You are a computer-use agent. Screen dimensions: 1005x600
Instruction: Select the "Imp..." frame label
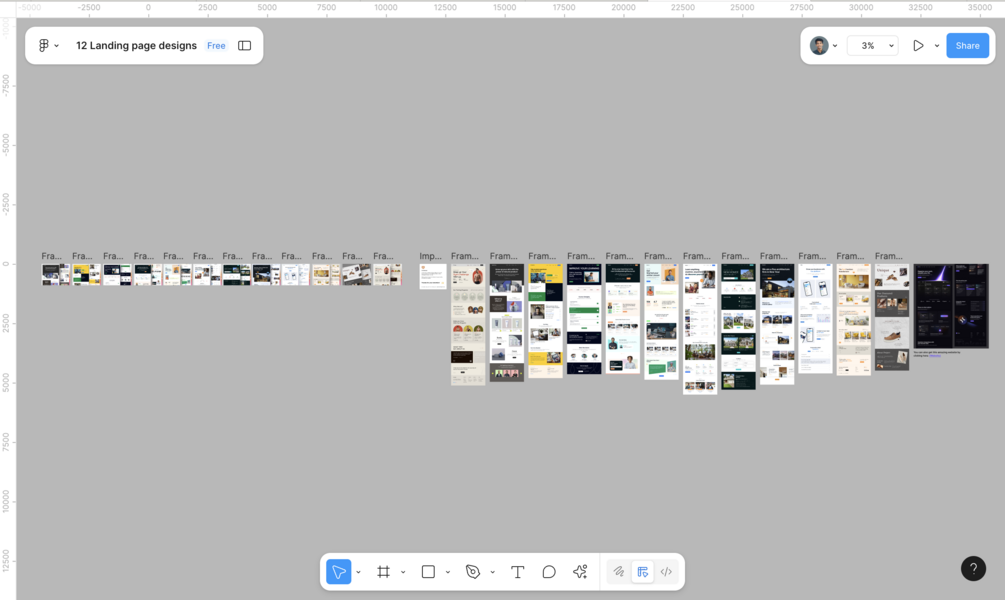[431, 256]
